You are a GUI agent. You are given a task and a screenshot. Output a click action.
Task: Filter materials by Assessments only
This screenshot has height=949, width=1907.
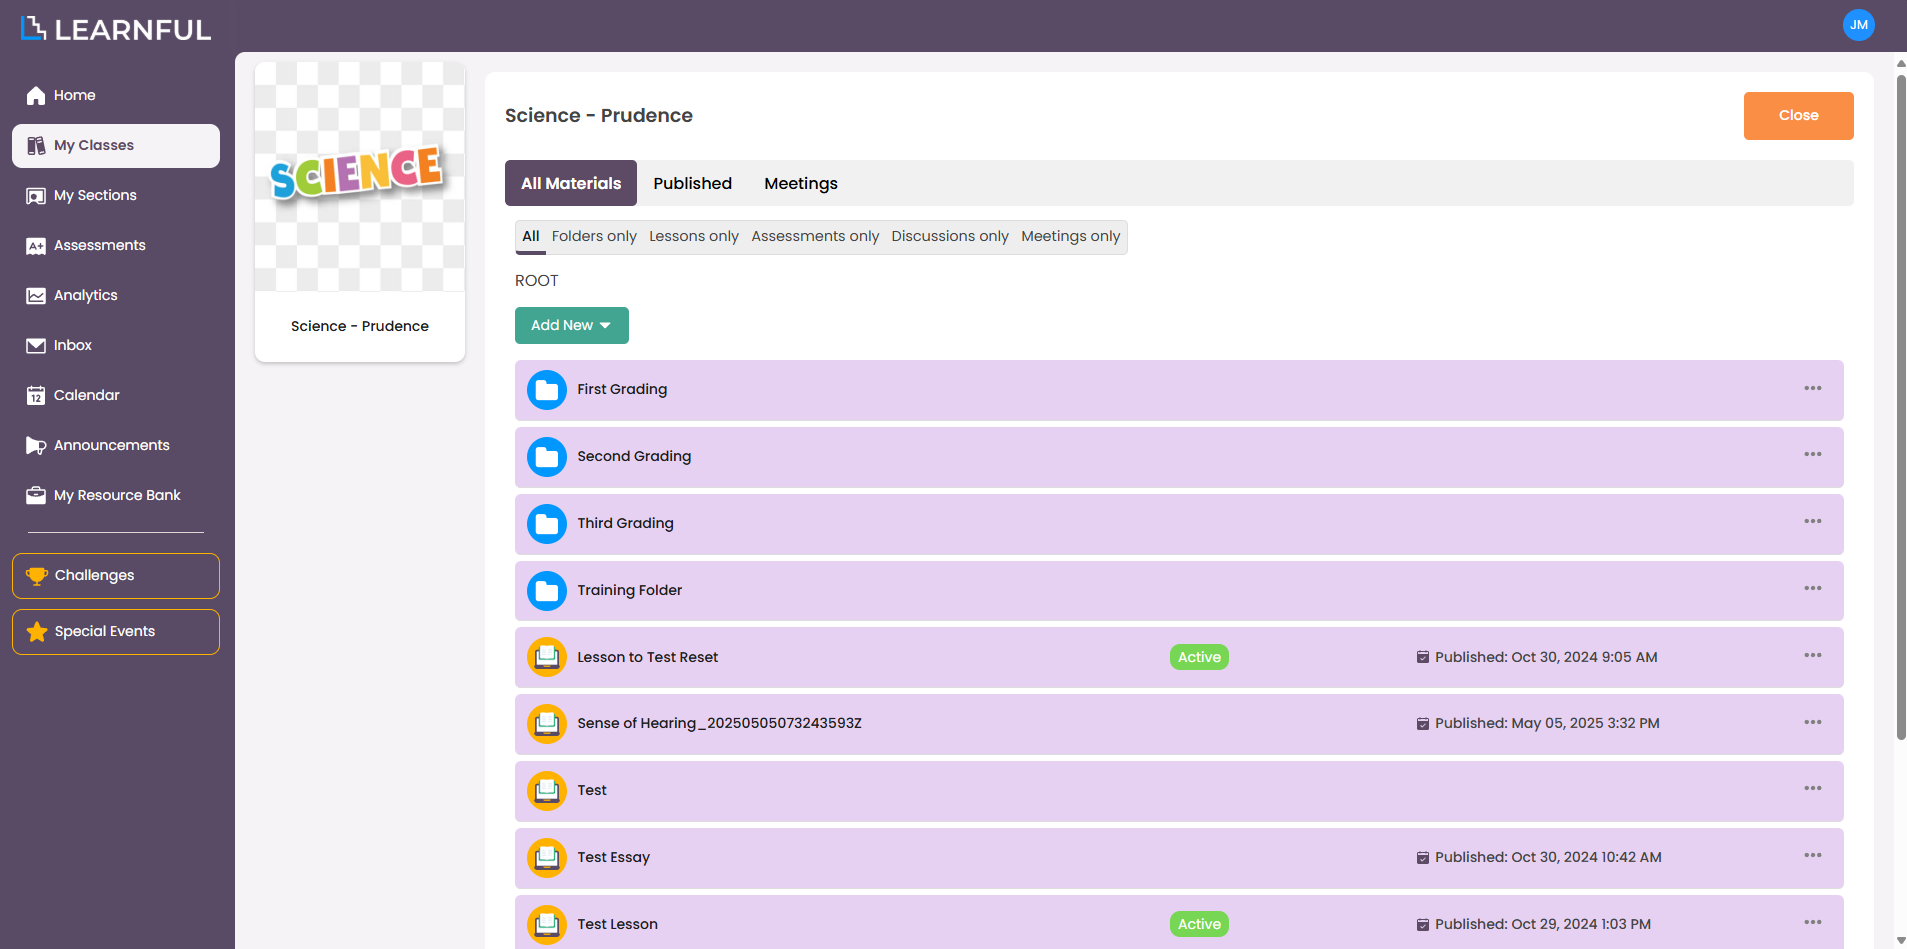click(x=815, y=237)
